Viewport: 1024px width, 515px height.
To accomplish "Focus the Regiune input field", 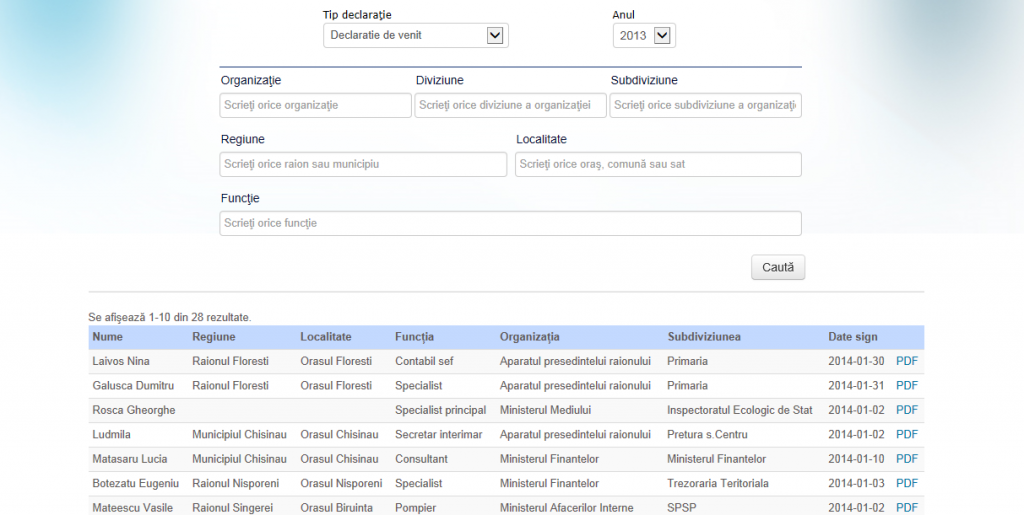I will (x=363, y=164).
